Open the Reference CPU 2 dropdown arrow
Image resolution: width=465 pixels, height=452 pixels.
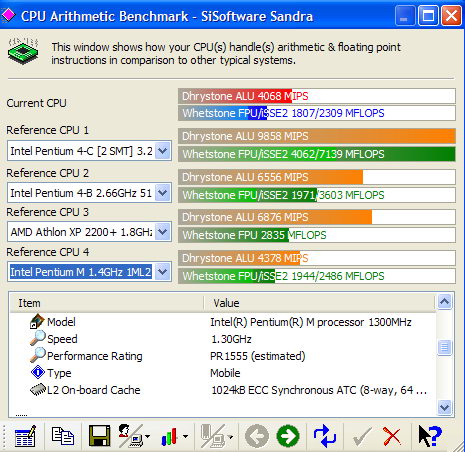click(163, 193)
